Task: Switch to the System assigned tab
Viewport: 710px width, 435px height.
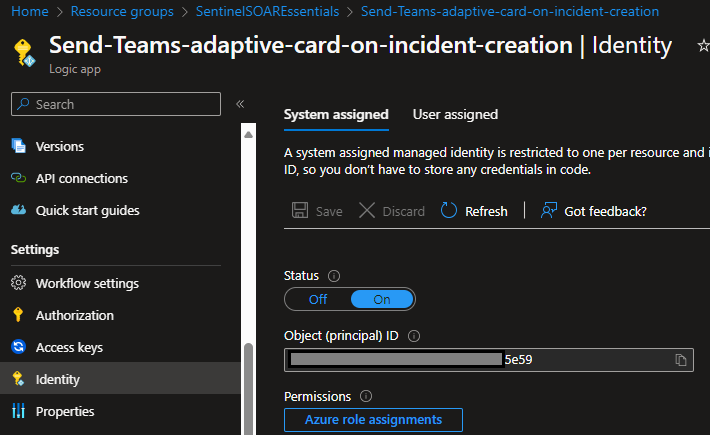Action: [336, 115]
